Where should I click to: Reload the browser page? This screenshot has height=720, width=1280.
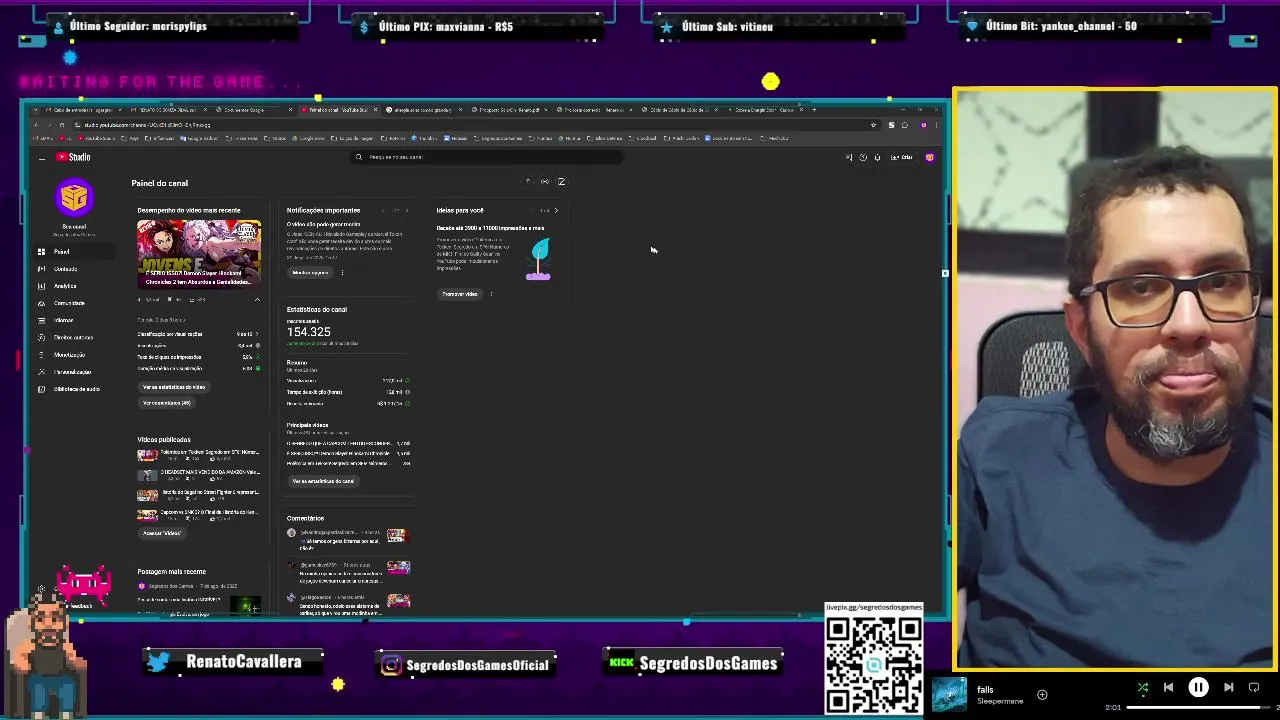tap(63, 125)
